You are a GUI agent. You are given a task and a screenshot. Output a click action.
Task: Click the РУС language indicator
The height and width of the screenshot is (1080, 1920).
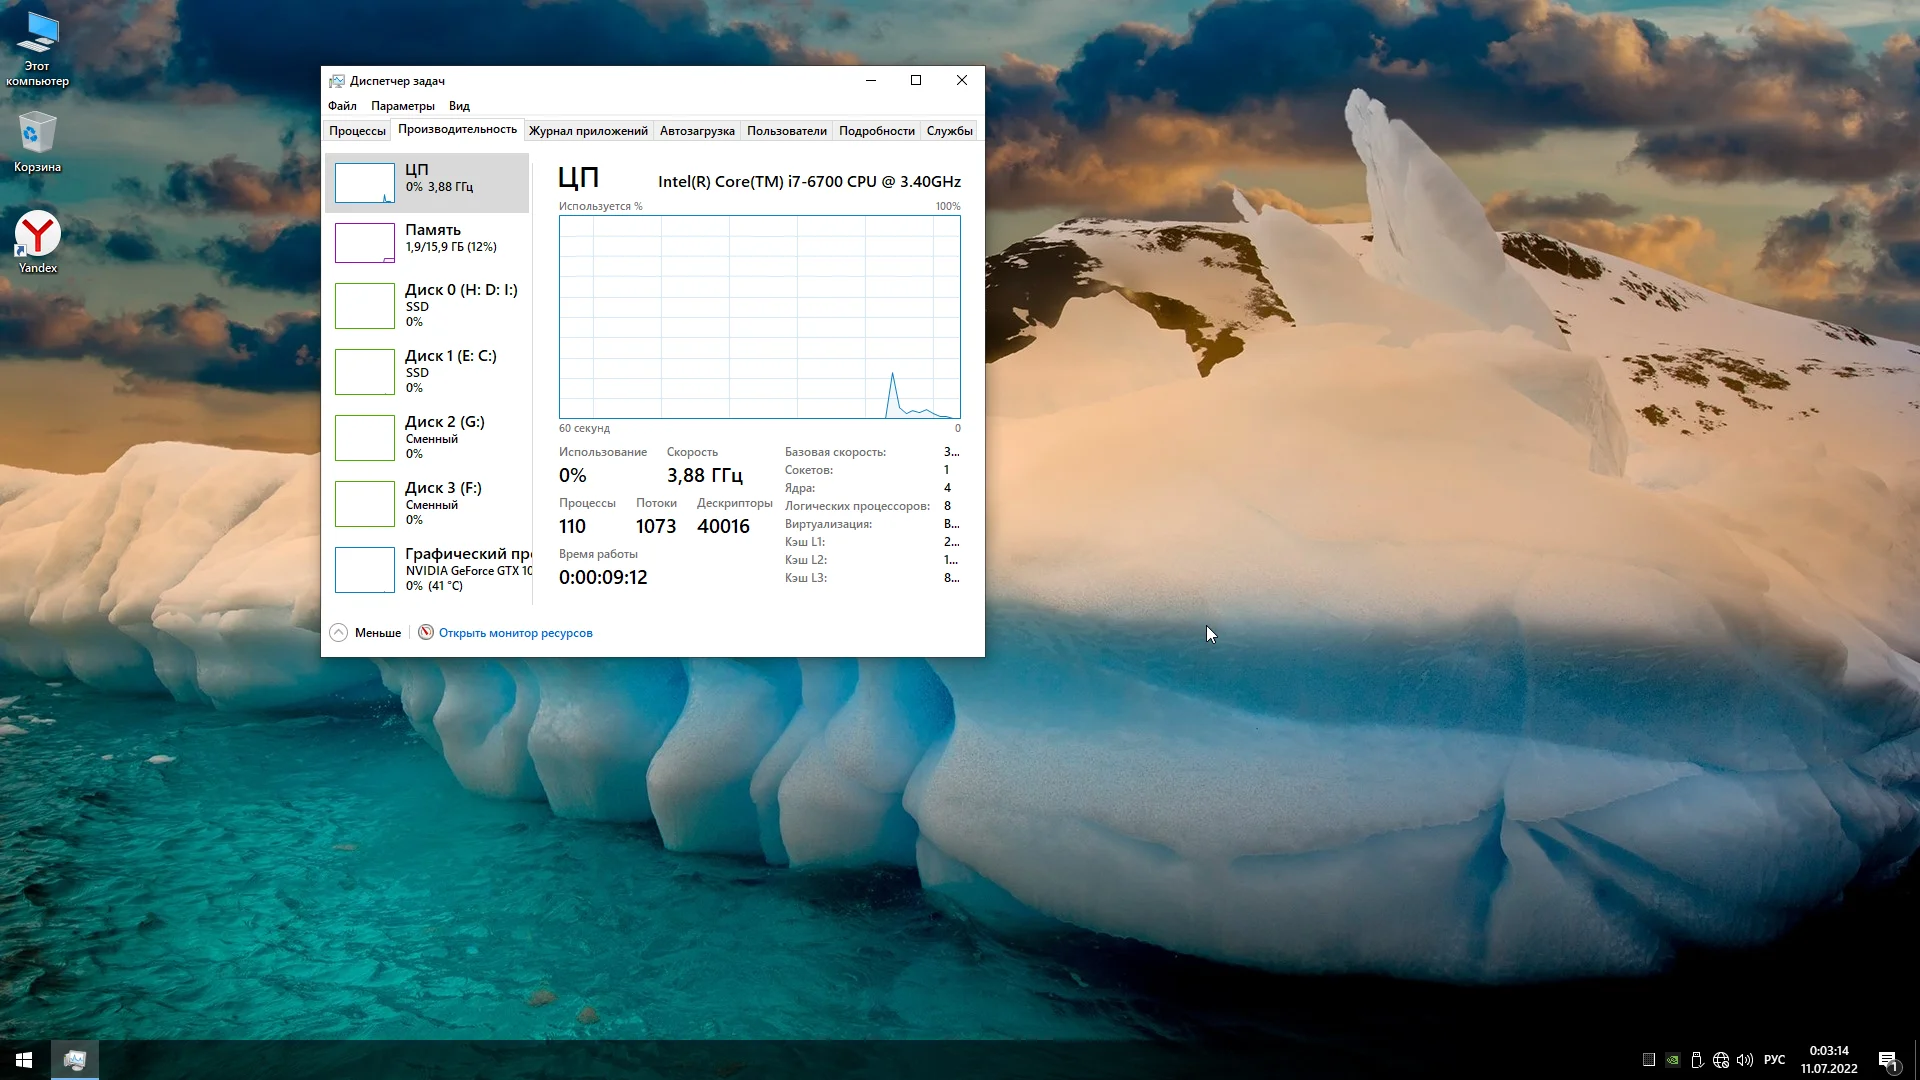[x=1774, y=1060]
